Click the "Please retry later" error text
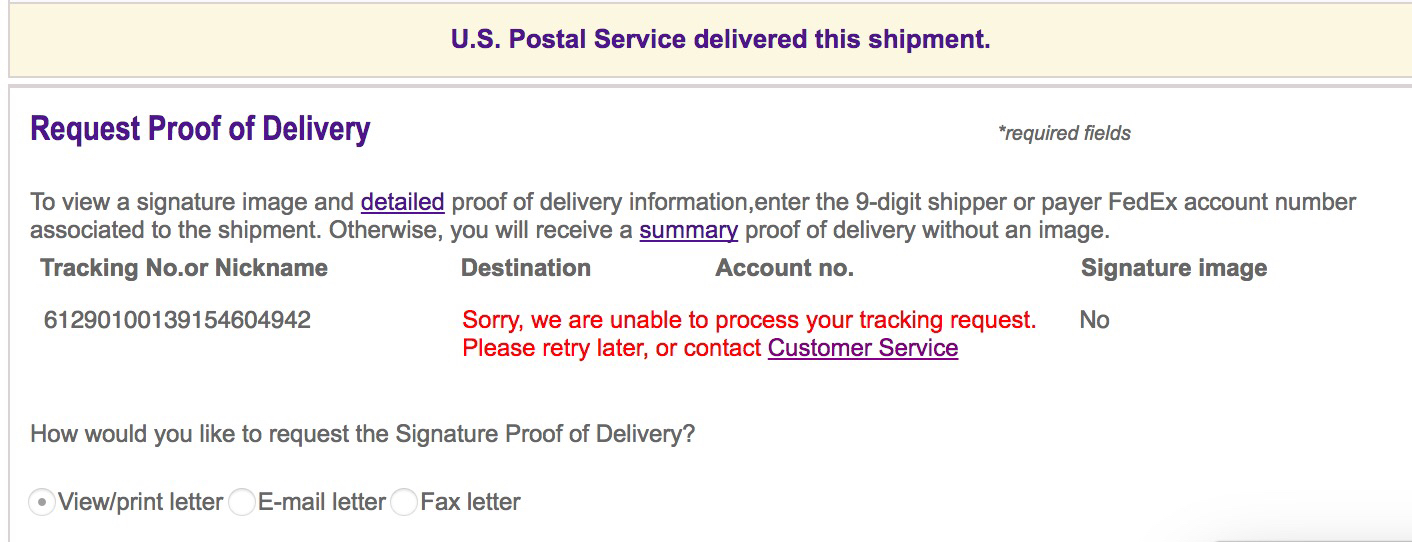1412x542 pixels. [x=610, y=348]
